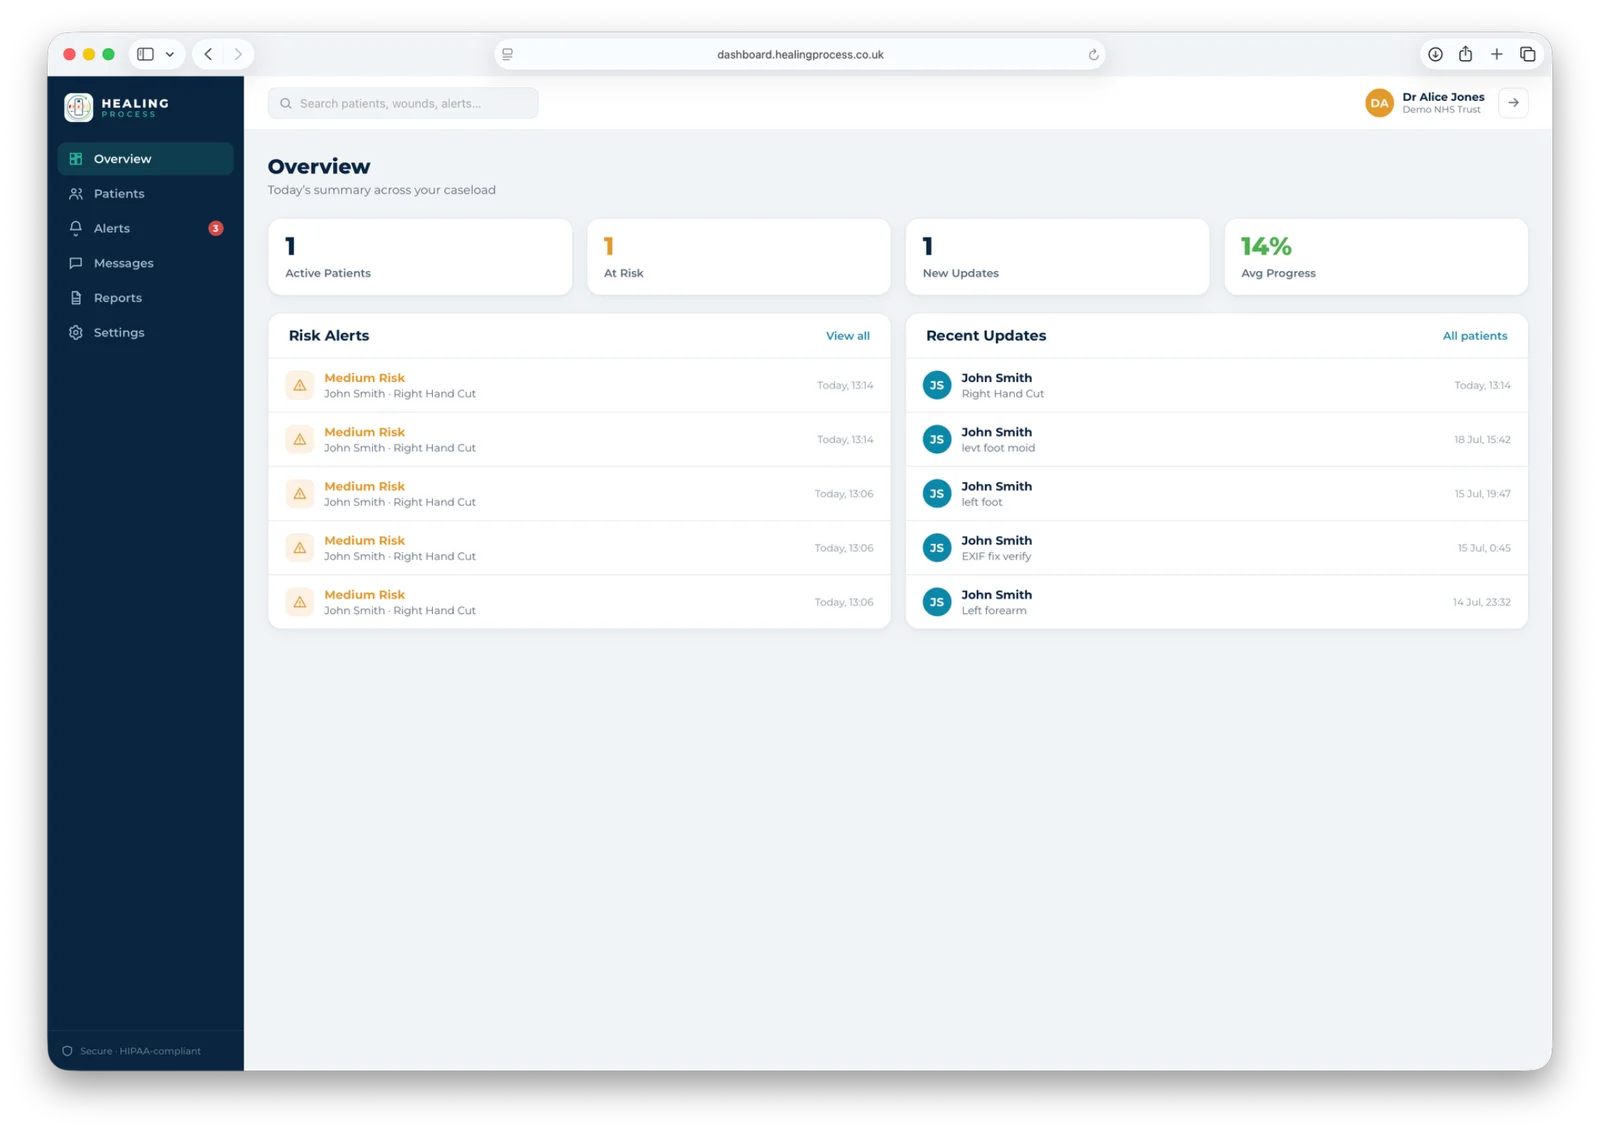Click the address bar URL
Image resolution: width=1600 pixels, height=1133 pixels.
pos(800,55)
